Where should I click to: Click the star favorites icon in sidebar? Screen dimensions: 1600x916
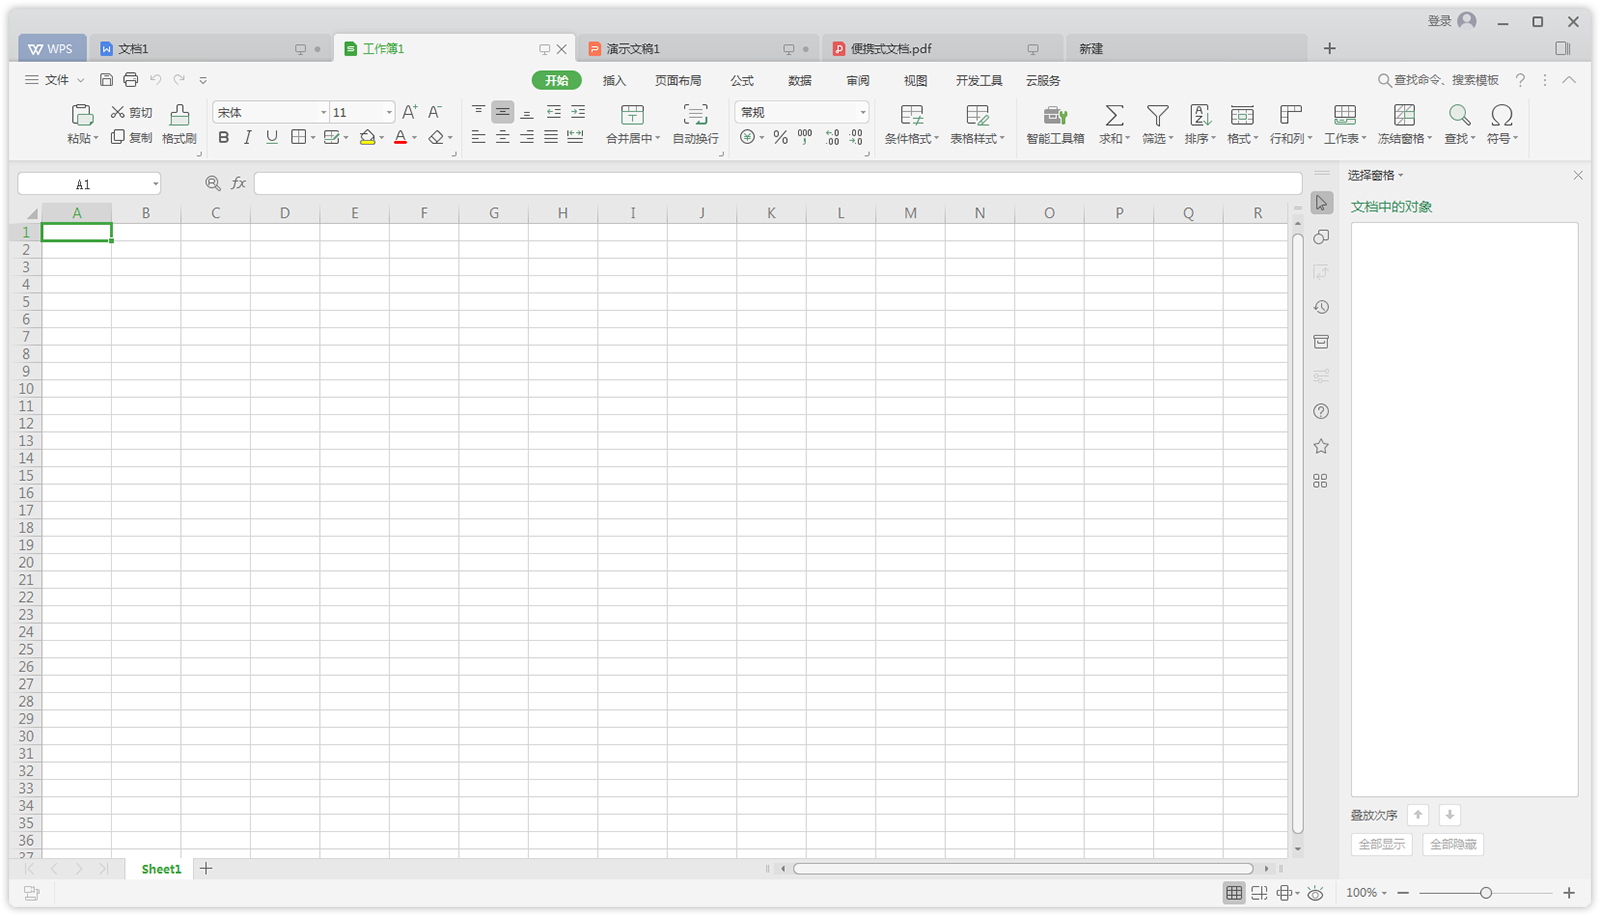[x=1321, y=446]
